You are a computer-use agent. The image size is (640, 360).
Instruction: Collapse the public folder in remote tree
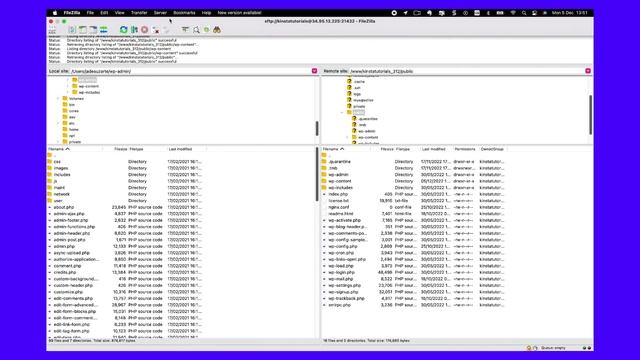point(342,112)
